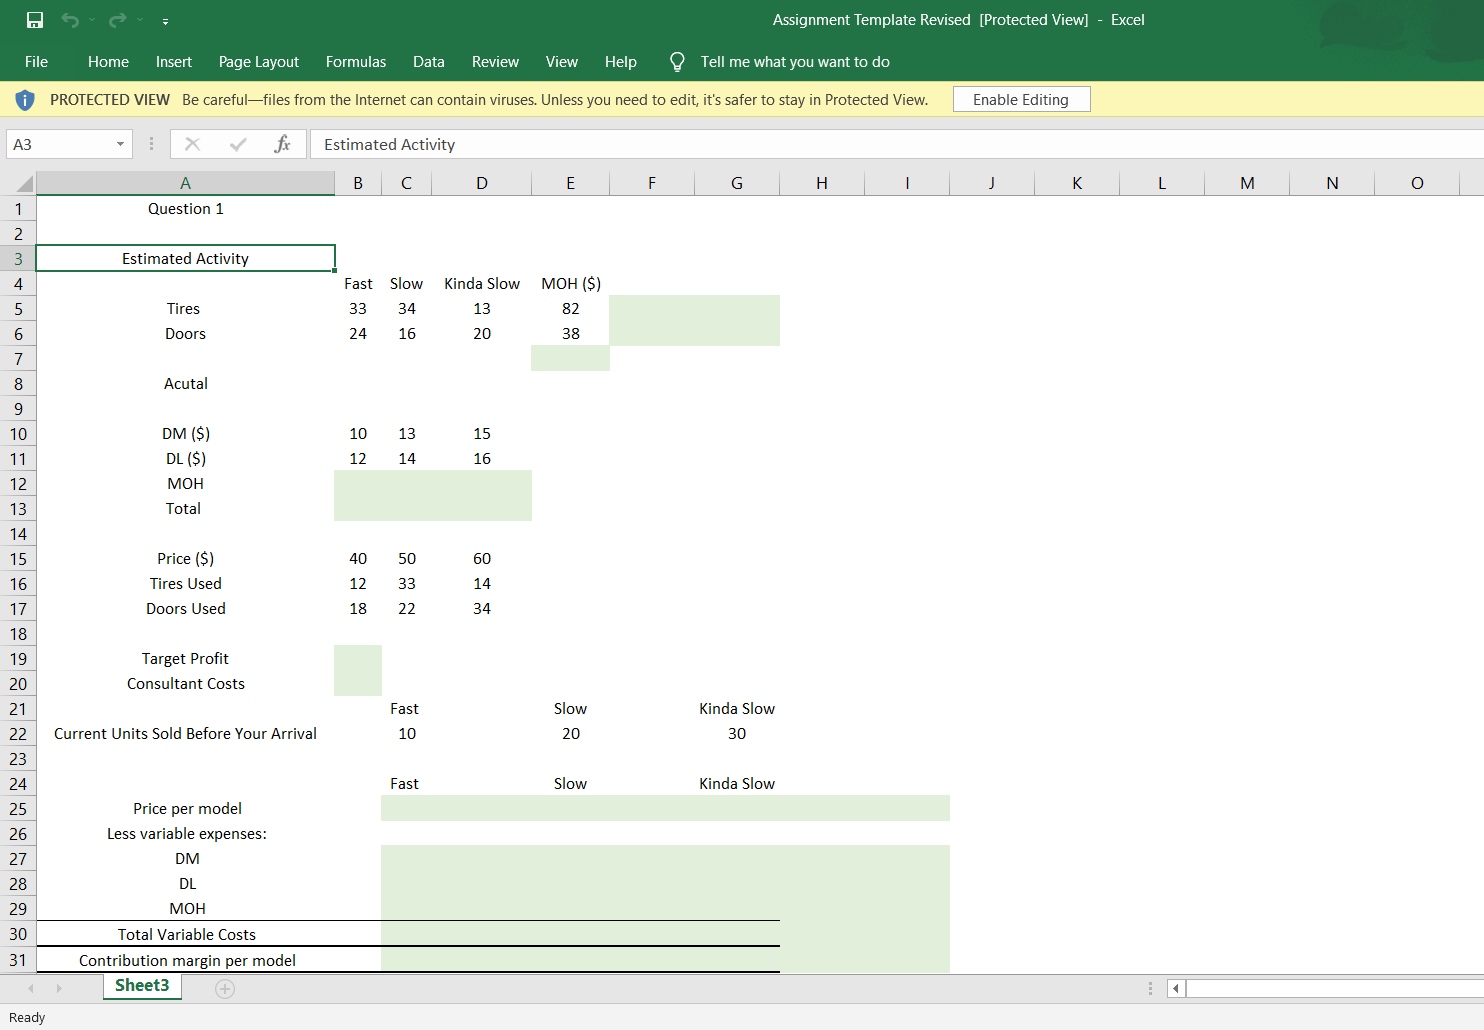Click the sheet tab bar resize handle dots

pos(1150,989)
